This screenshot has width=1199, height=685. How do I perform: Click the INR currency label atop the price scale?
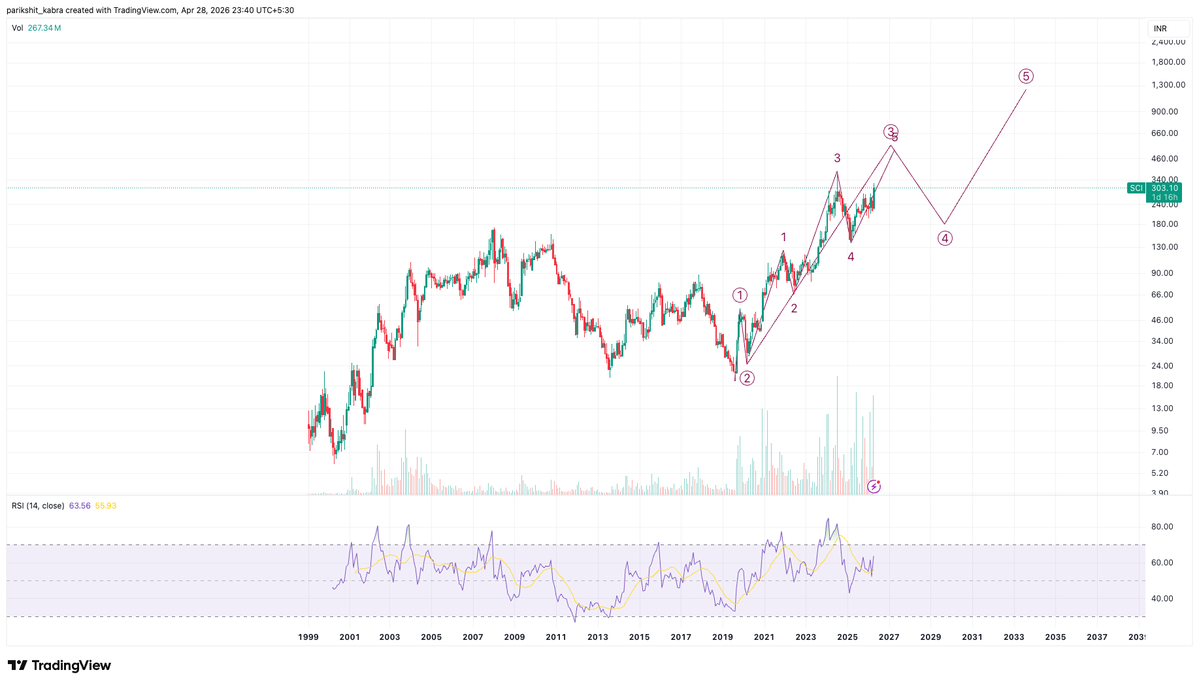(1159, 29)
